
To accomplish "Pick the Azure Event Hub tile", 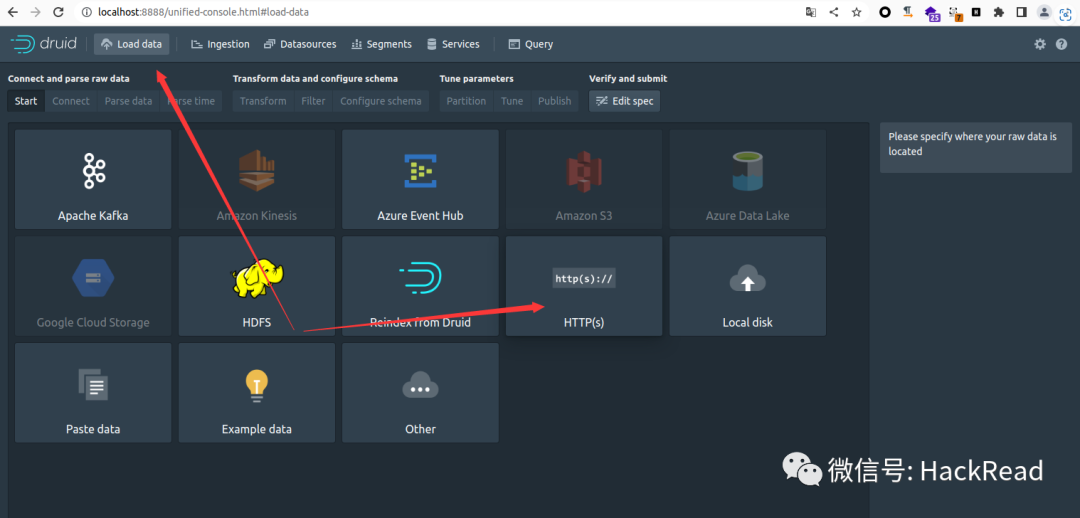I will [x=420, y=179].
